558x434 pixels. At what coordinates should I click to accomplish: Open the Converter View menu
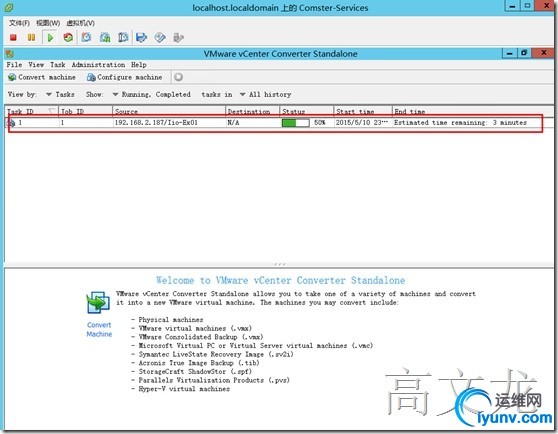click(x=36, y=64)
